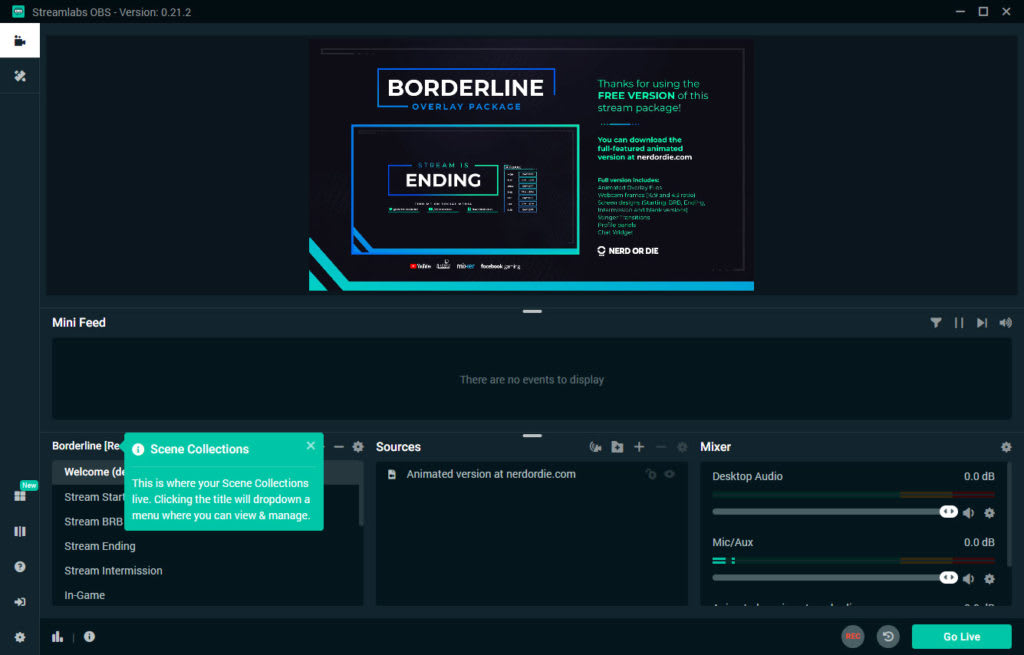The width and height of the screenshot is (1024, 655).
Task: Click the login icon in the sidebar
Action: tap(19, 602)
